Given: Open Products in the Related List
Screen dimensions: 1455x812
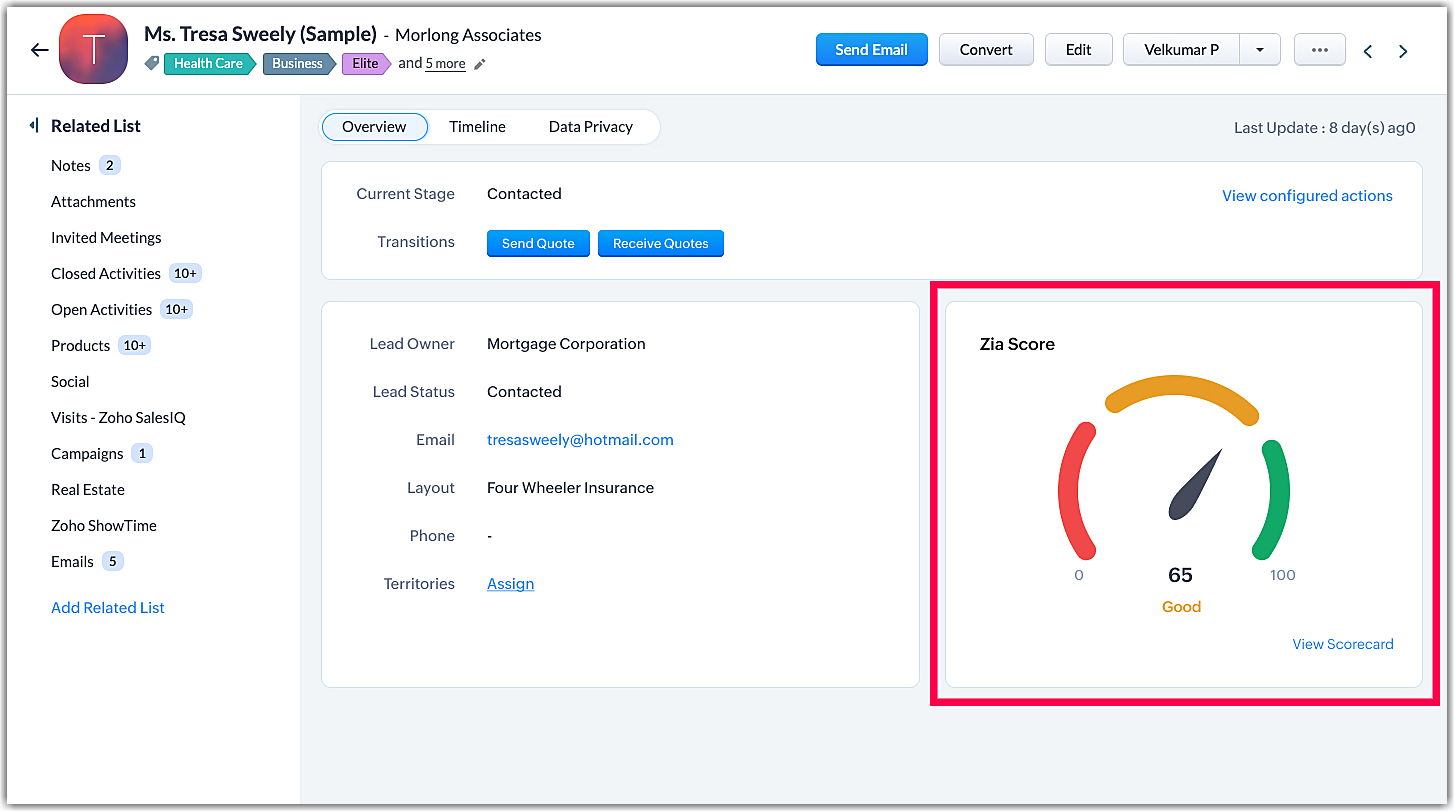Looking at the screenshot, I should pos(80,346).
